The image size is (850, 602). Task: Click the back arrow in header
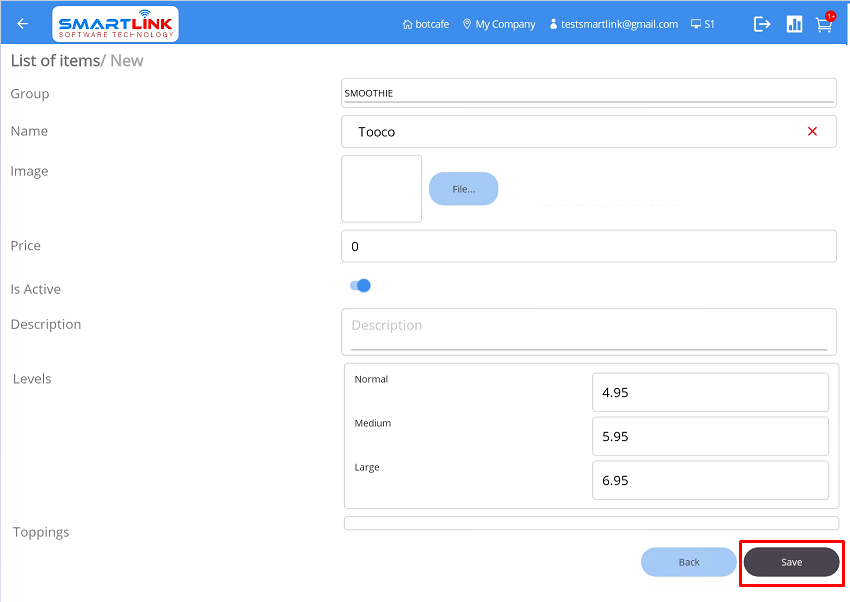(23, 24)
